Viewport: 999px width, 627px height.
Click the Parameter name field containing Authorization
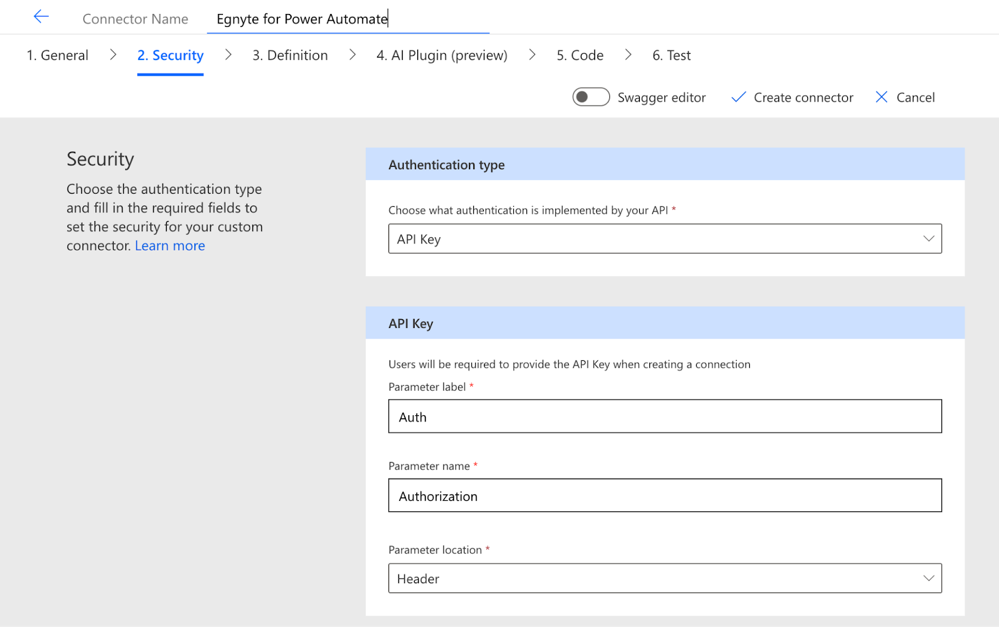point(665,495)
